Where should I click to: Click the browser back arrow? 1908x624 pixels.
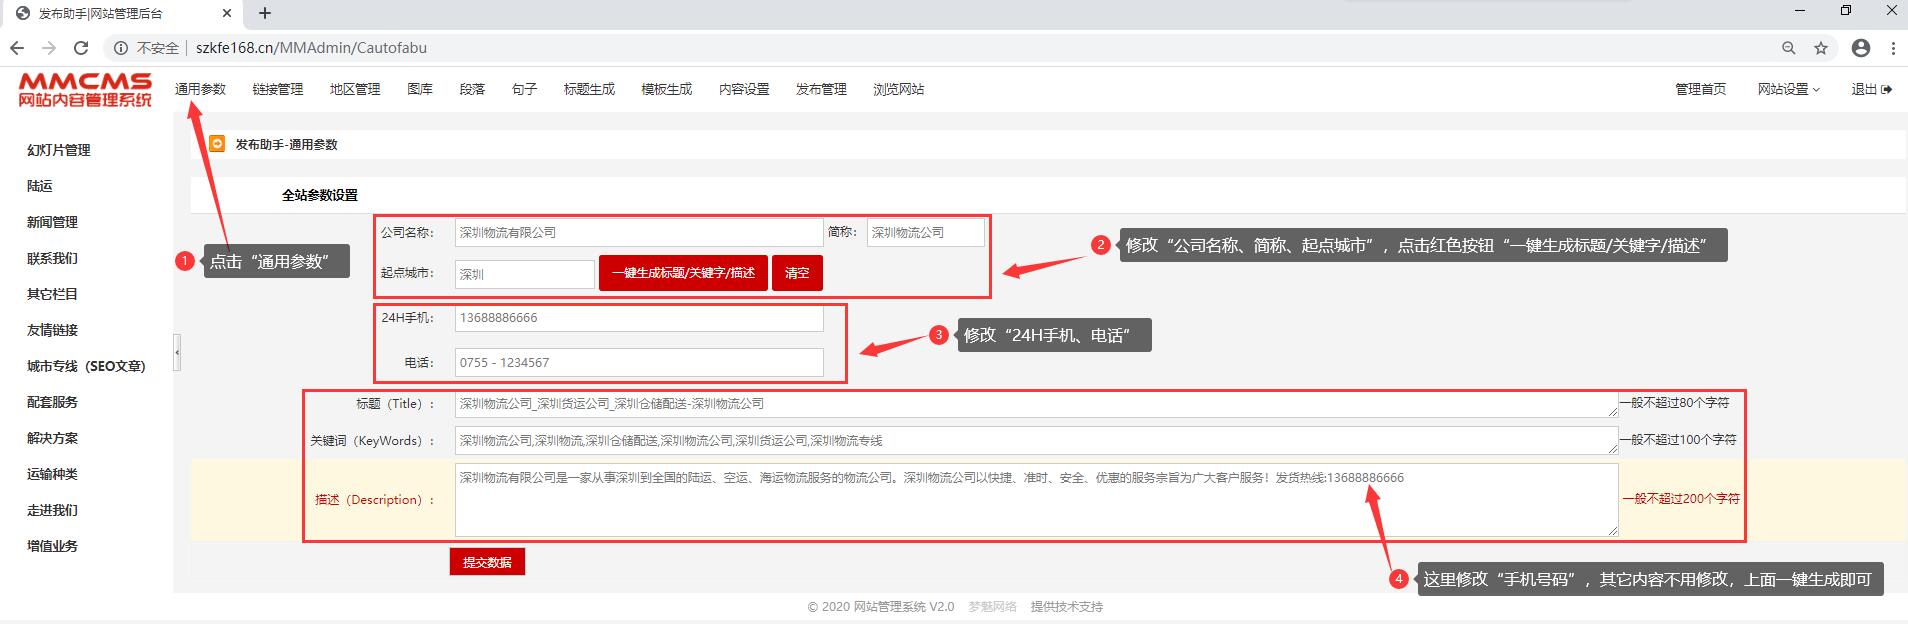(17, 48)
